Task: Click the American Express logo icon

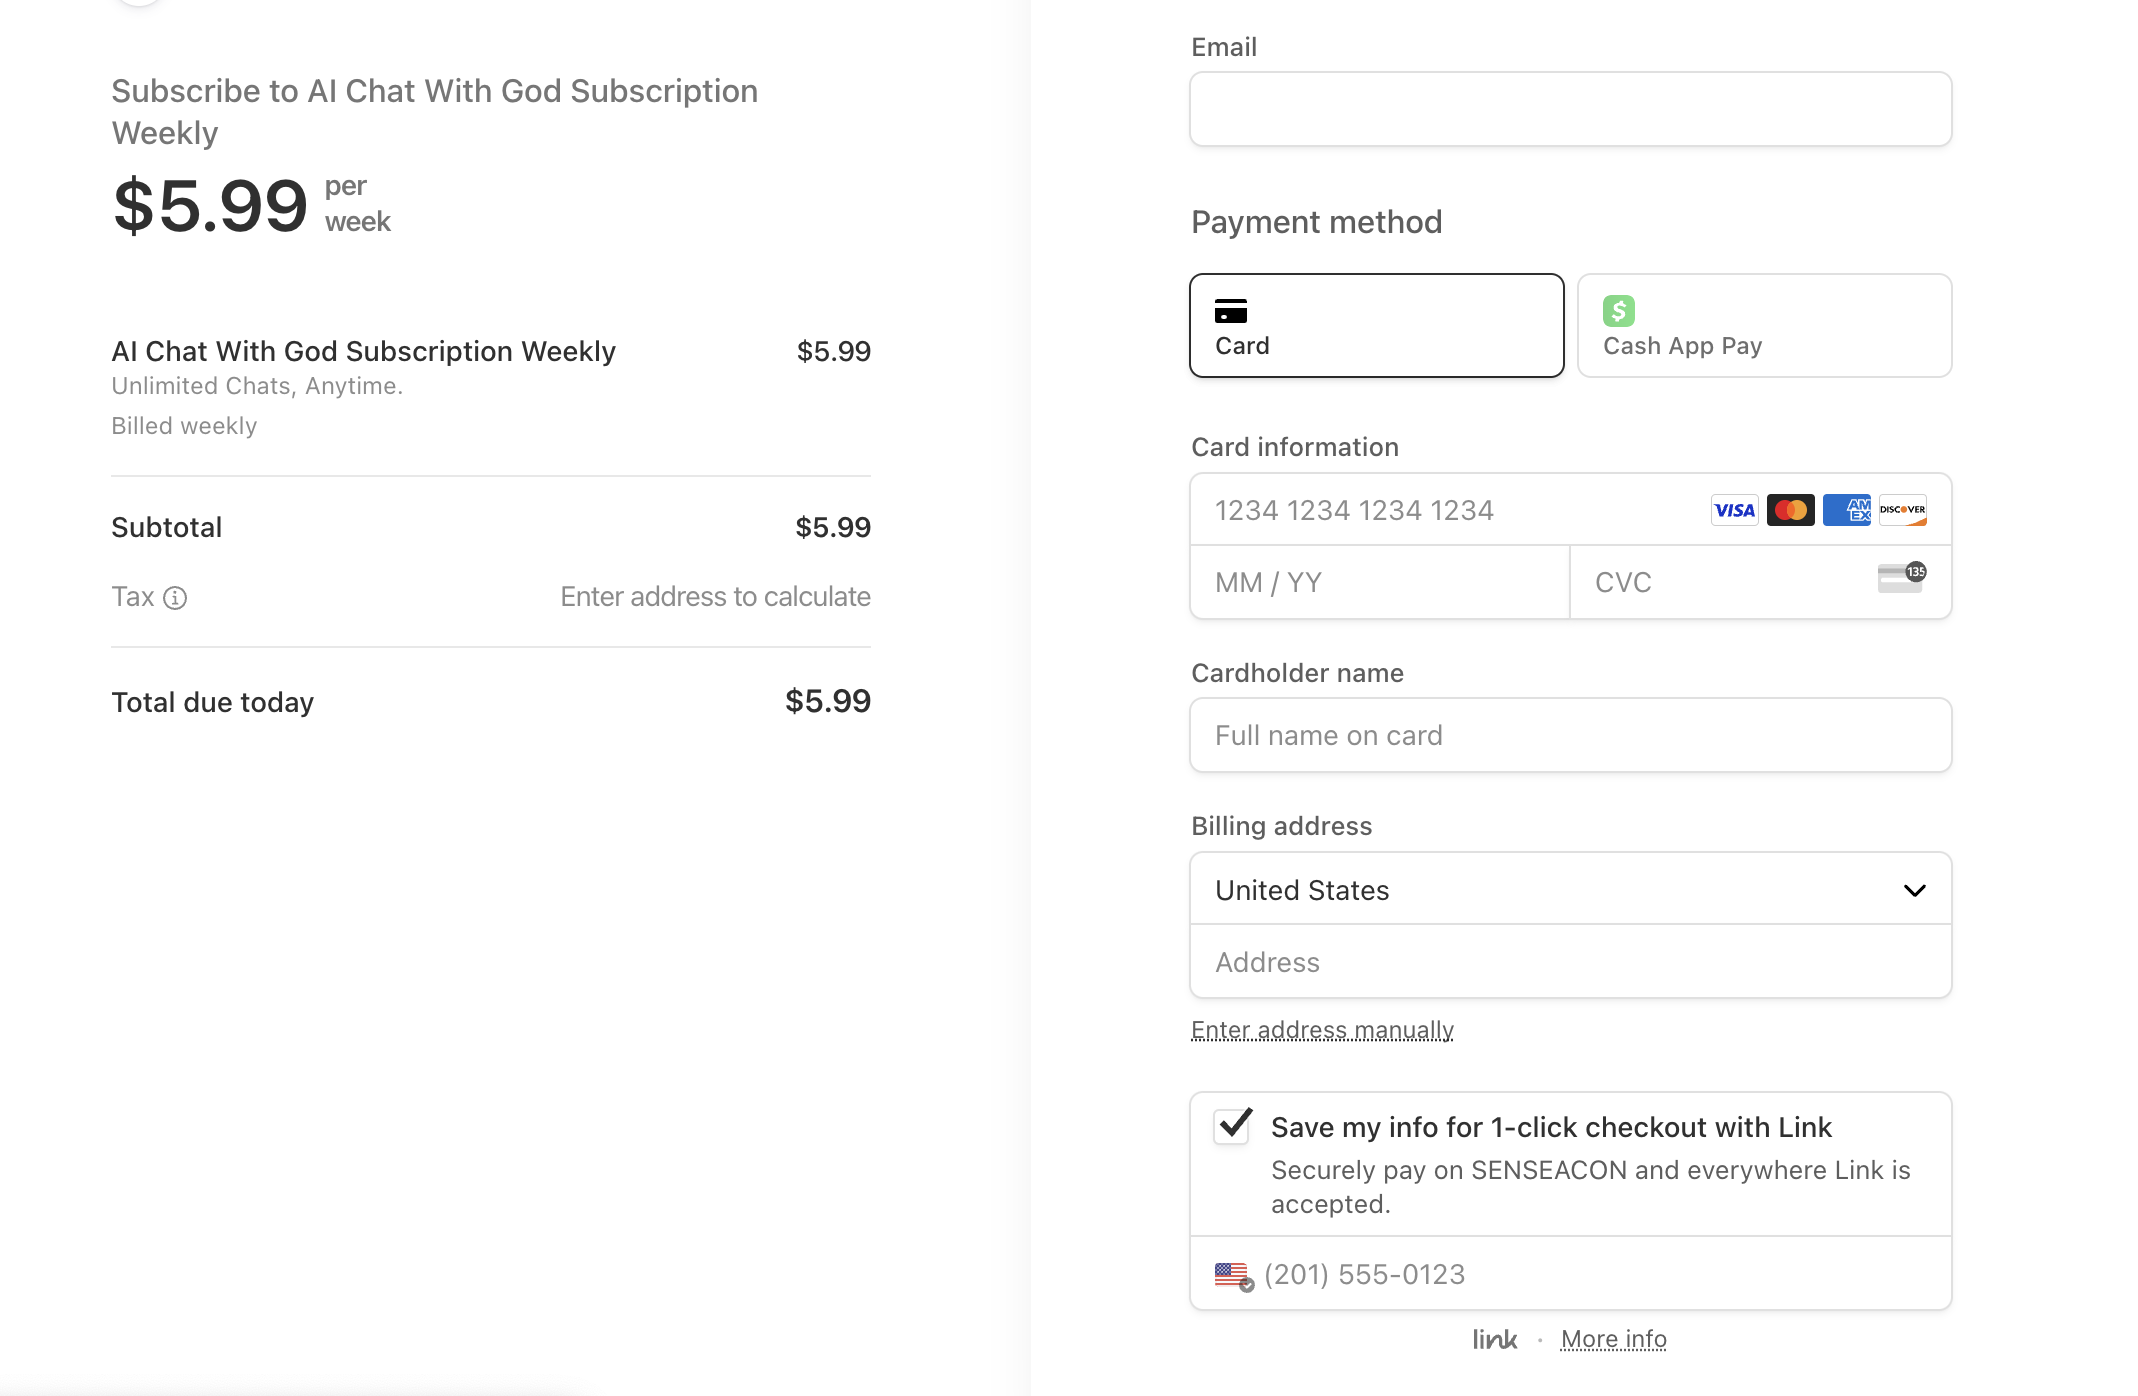Action: pos(1846,510)
